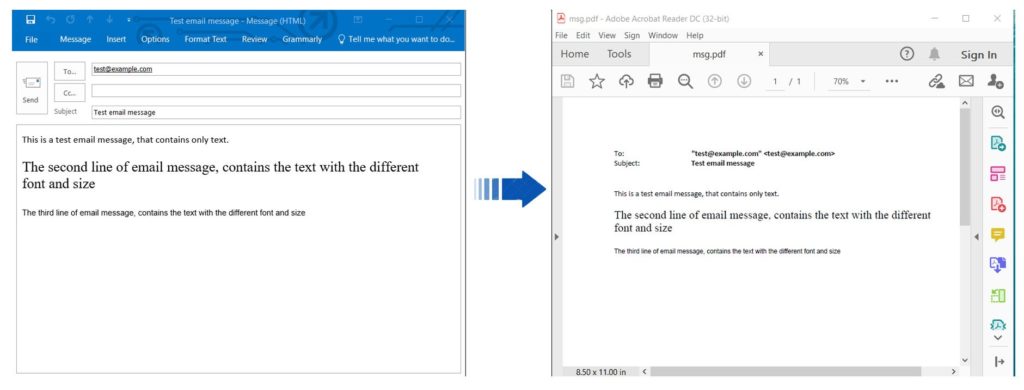Click the zoom-out find magnifier icon

[685, 81]
